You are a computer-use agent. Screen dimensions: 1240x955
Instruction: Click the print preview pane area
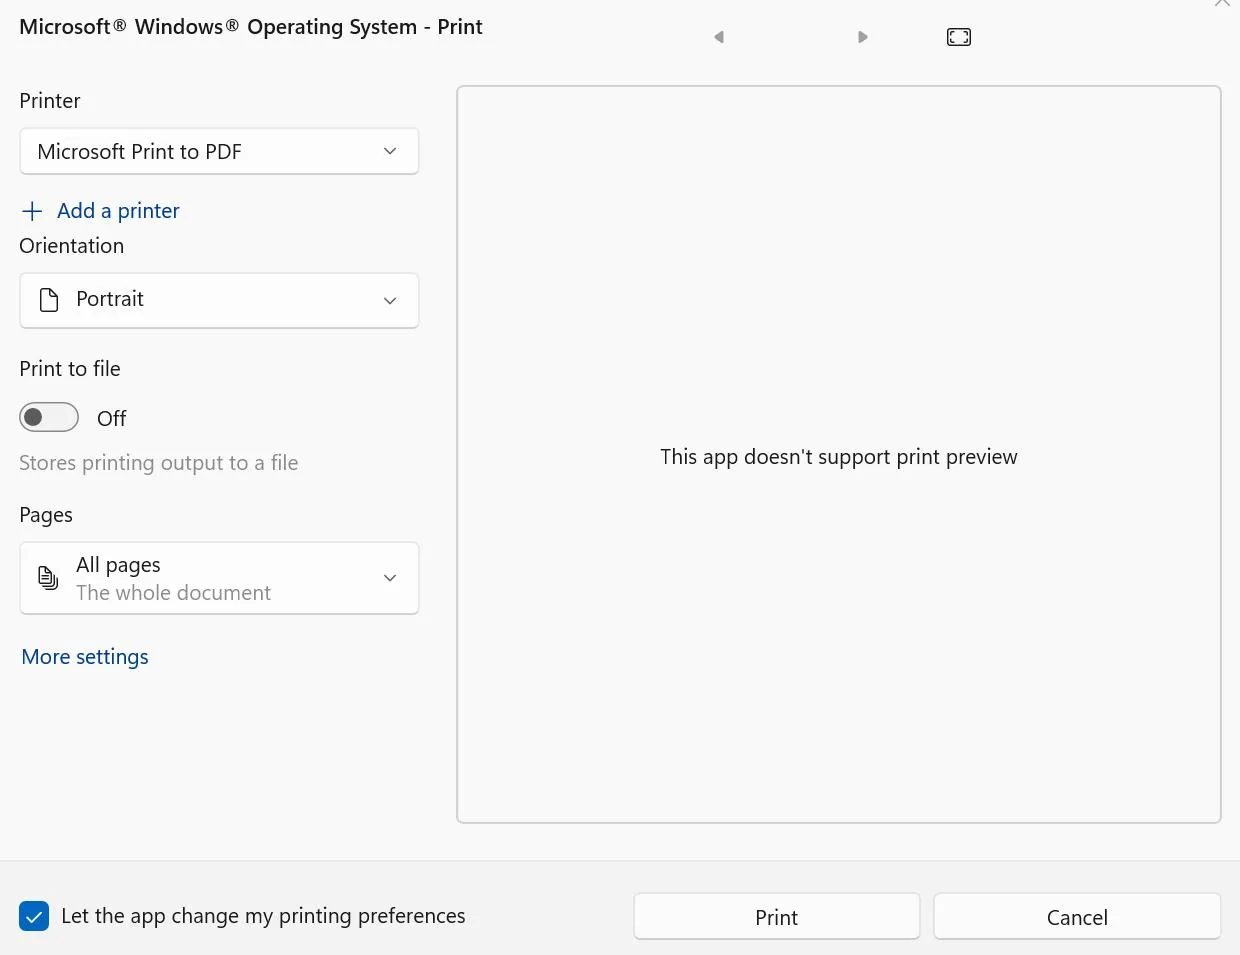point(838,600)
